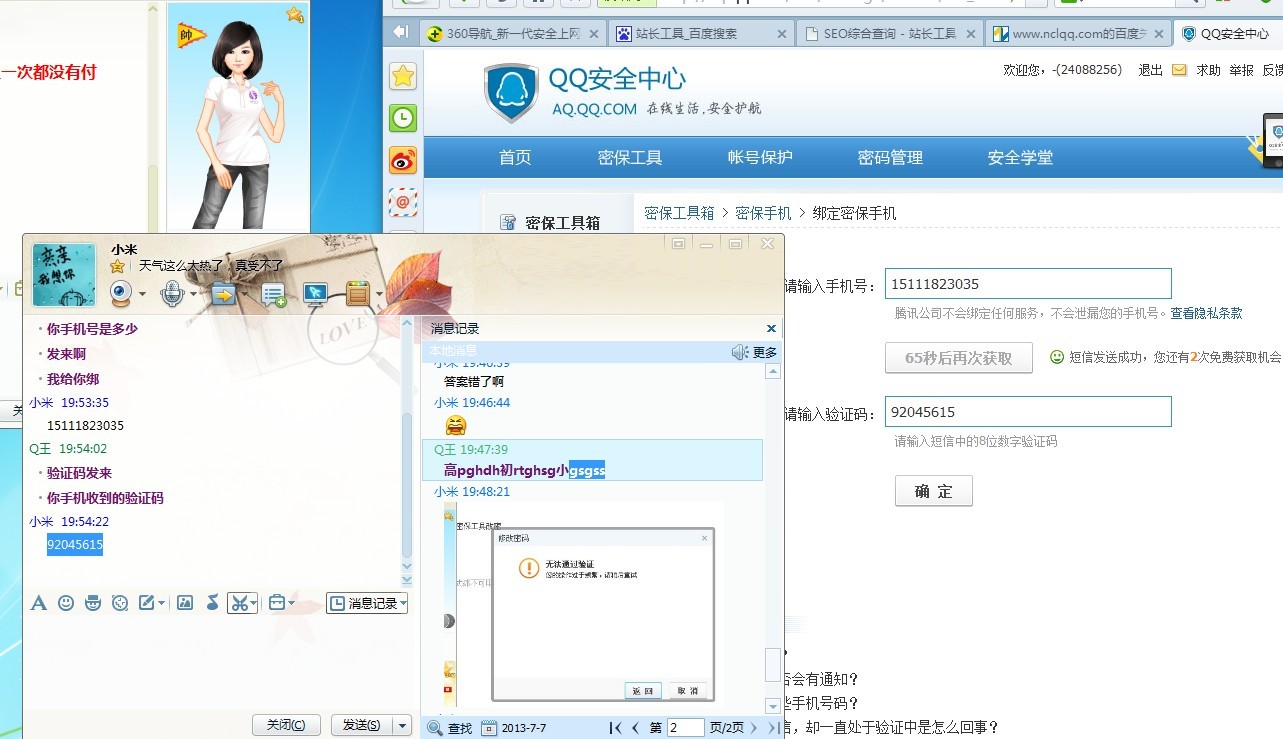
Task: Open Weibo sidebar icon in browser
Action: [x=403, y=160]
